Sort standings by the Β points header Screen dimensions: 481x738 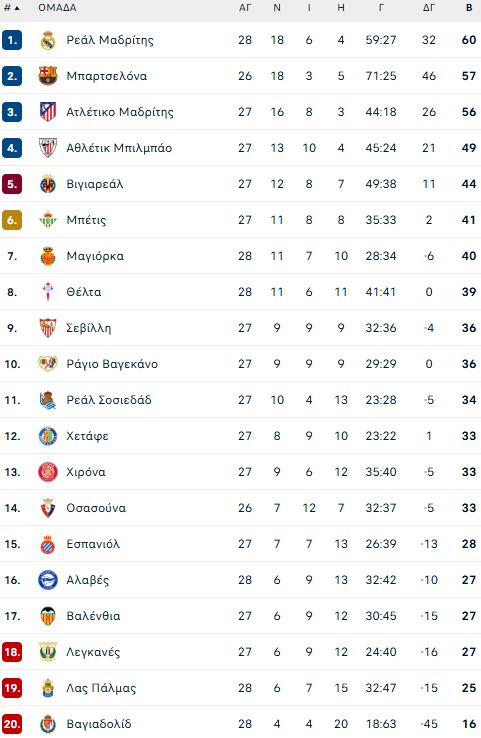(469, 8)
